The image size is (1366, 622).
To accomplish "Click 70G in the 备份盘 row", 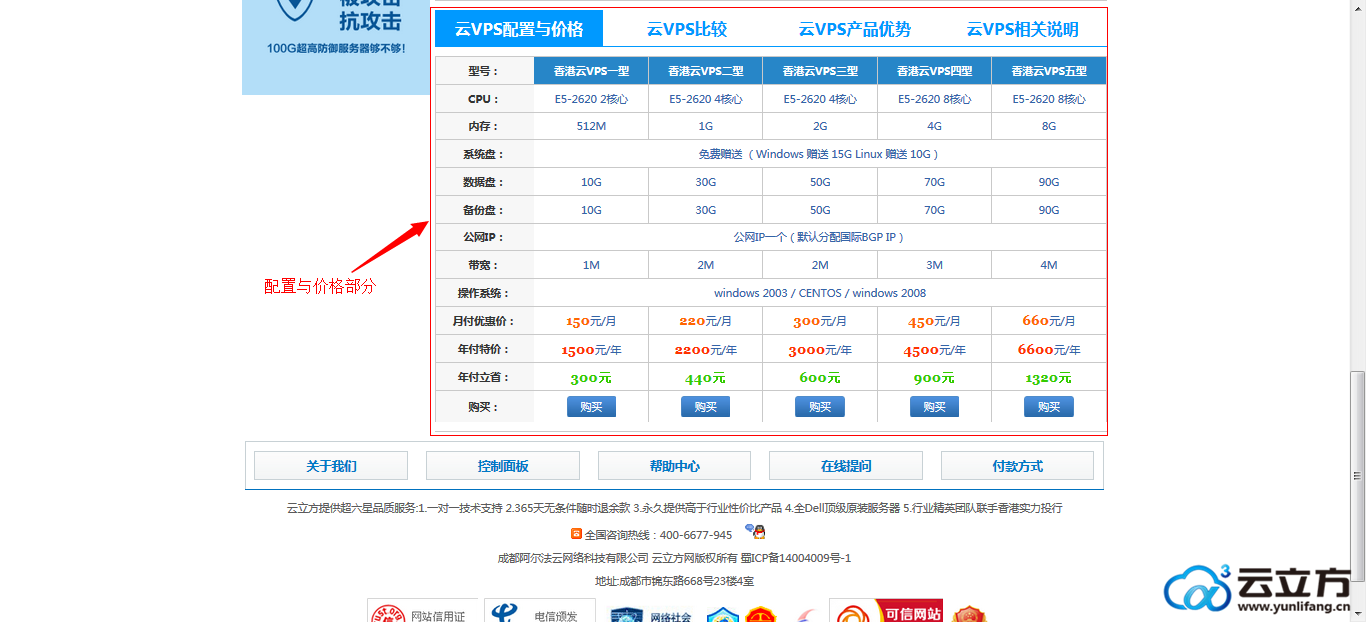I will pos(934,210).
